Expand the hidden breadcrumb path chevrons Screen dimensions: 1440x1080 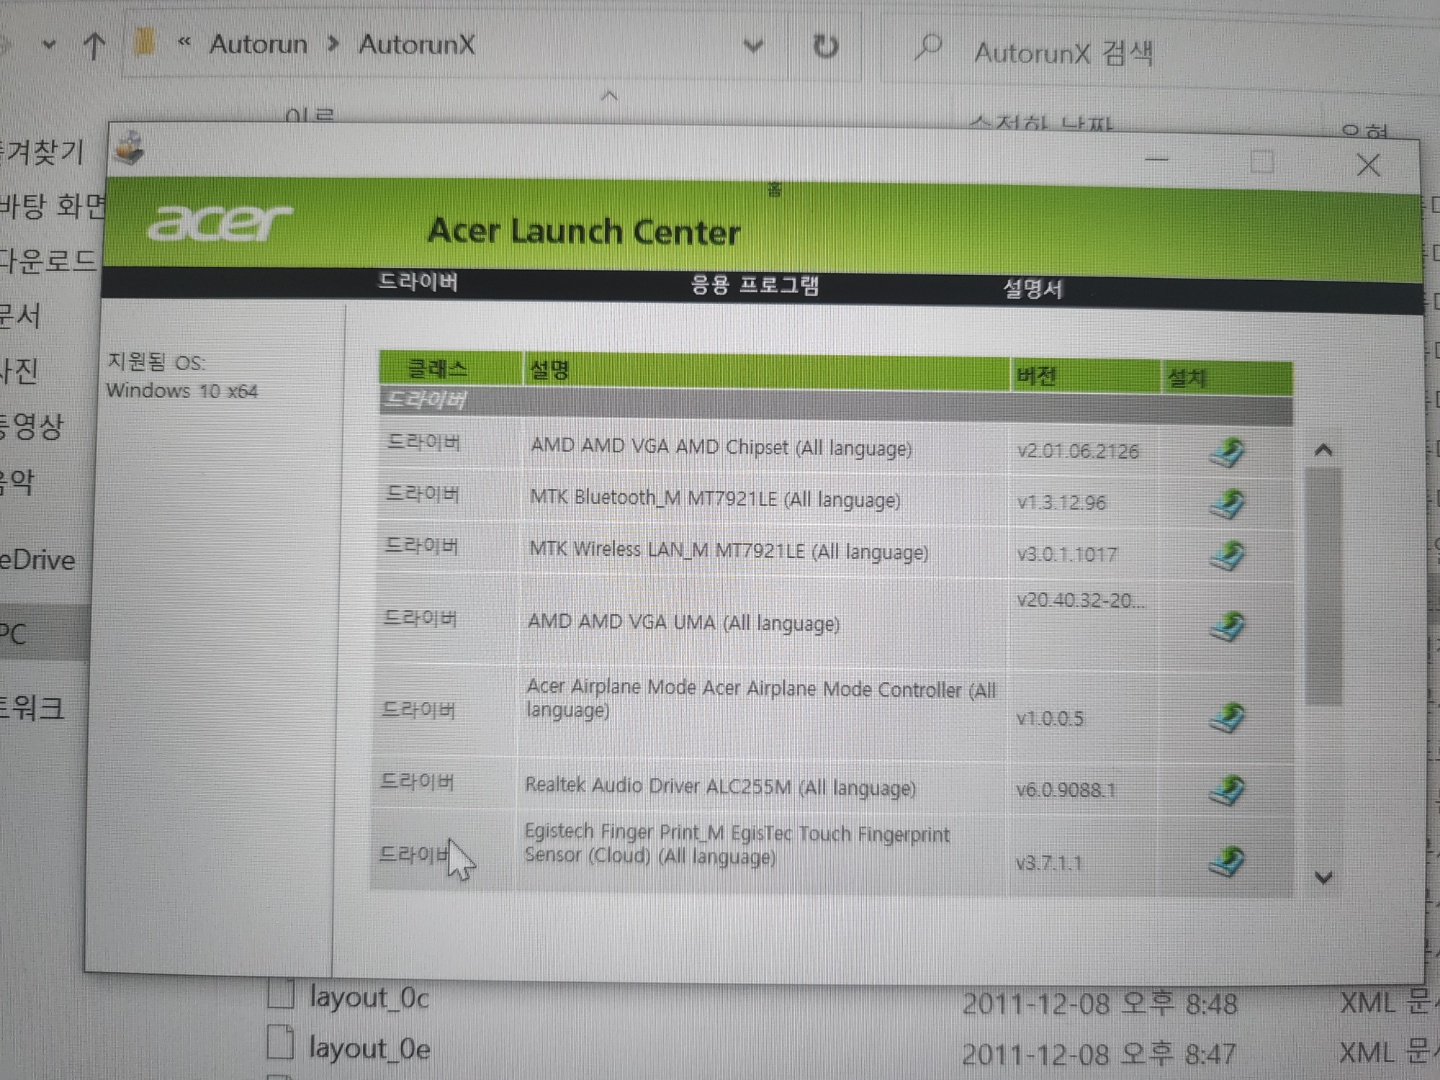point(184,42)
